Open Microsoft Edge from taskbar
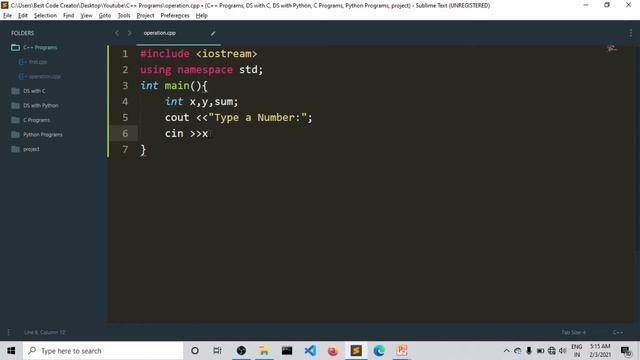The image size is (640, 360). pyautogui.click(x=379, y=351)
